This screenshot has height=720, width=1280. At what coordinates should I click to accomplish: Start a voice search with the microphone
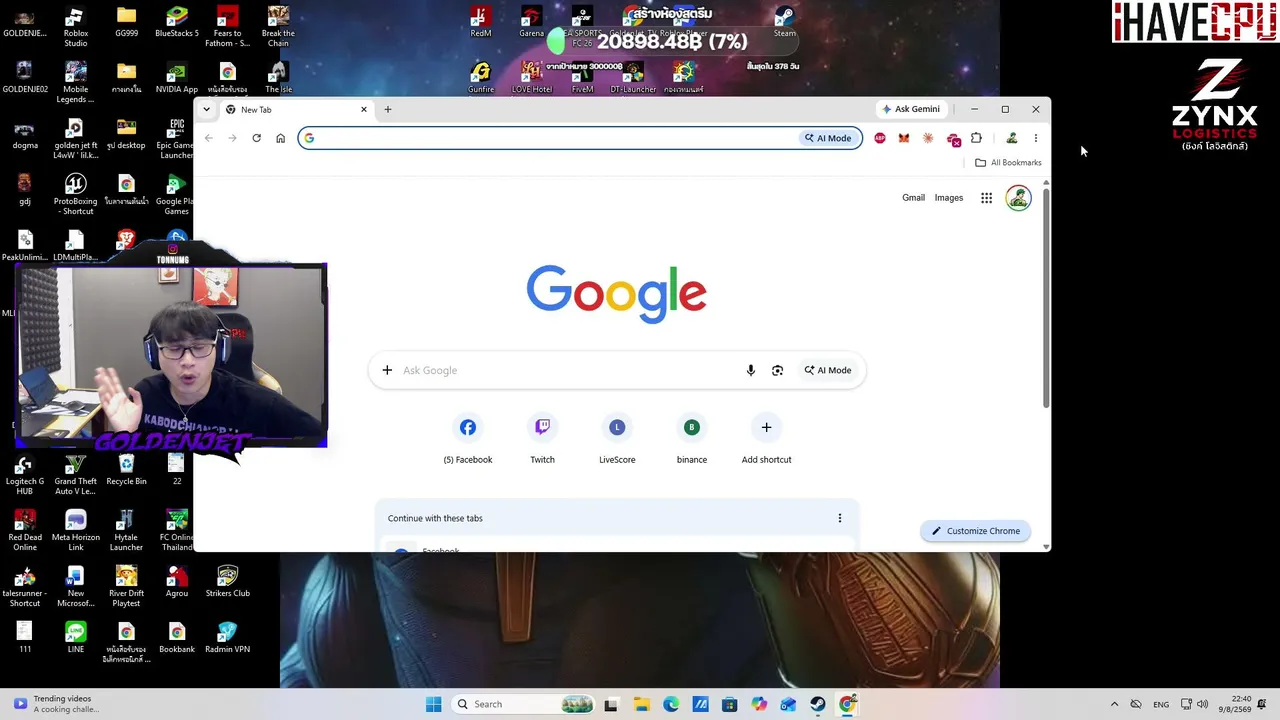[x=750, y=370]
